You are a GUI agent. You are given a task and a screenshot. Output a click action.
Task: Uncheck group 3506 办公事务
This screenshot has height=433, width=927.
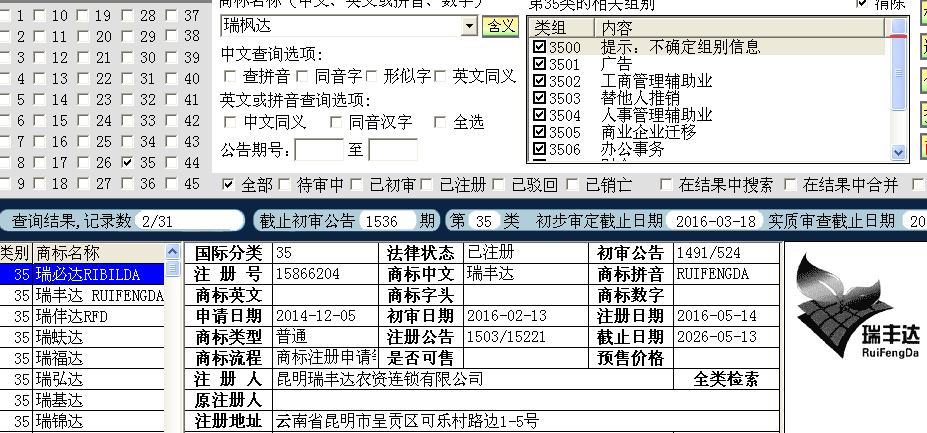pos(539,149)
